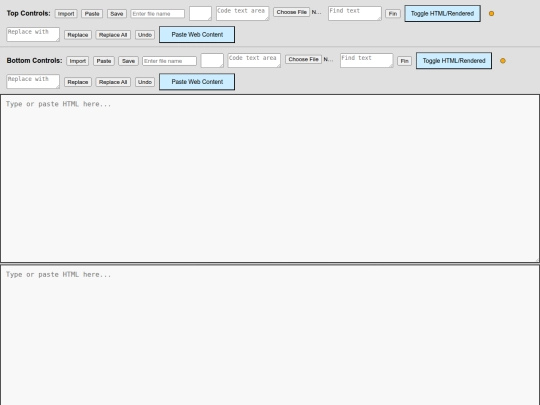Click the upper HTML editor's resize handle
The image size is (540, 405).
tap(537, 260)
